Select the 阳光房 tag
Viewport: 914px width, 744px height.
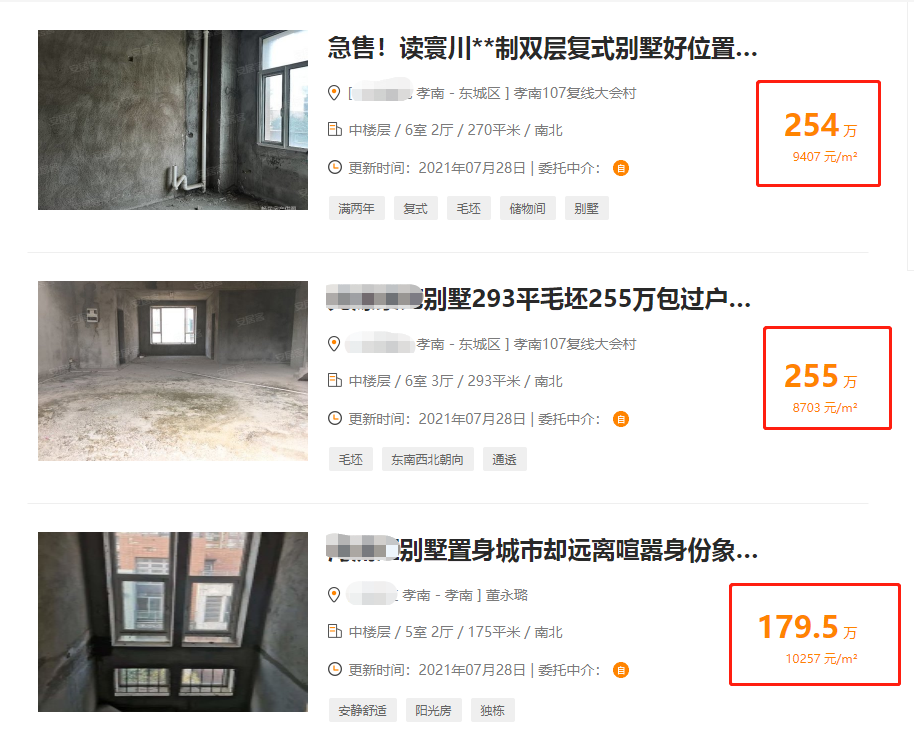tap(434, 710)
